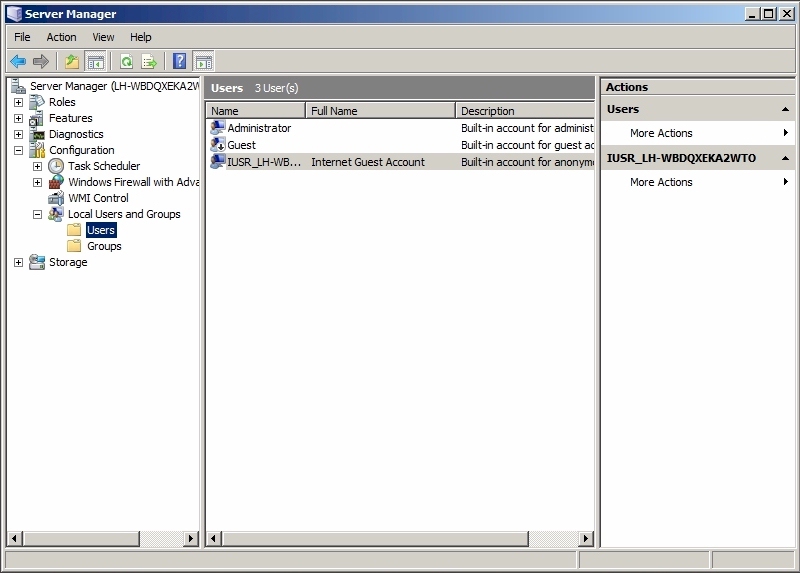Select the Groups tree item

click(x=104, y=246)
